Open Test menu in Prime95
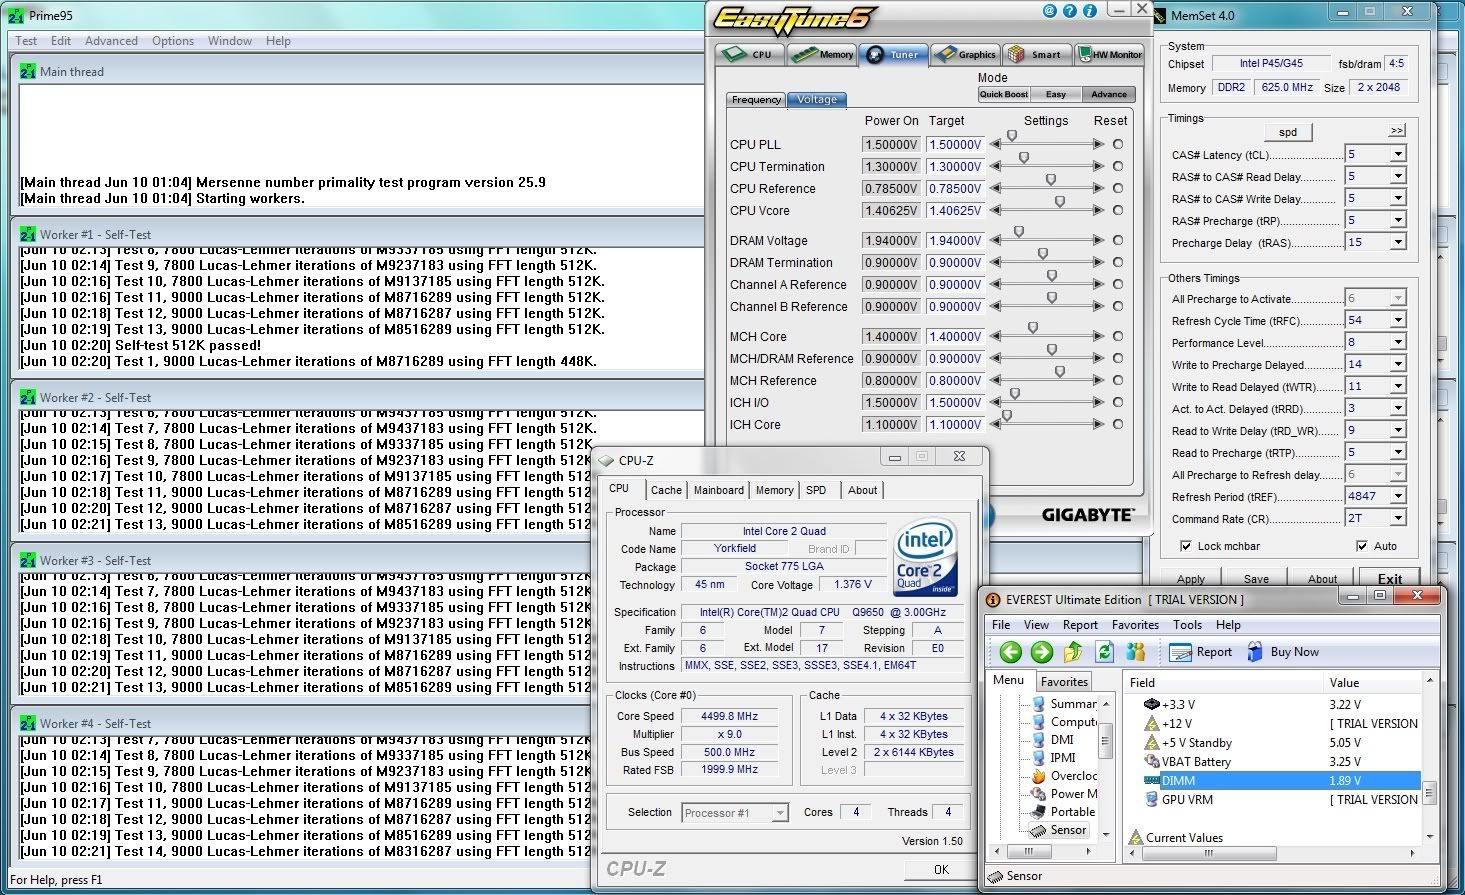1465x895 pixels. tap(26, 41)
